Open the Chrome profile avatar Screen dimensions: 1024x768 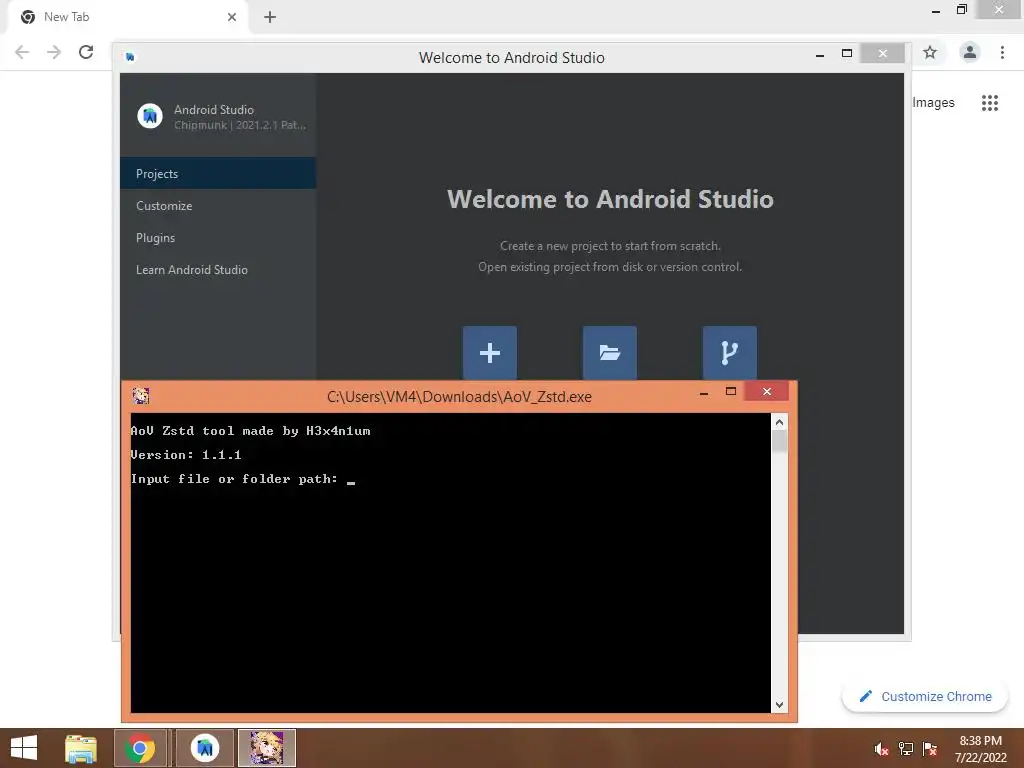point(970,52)
